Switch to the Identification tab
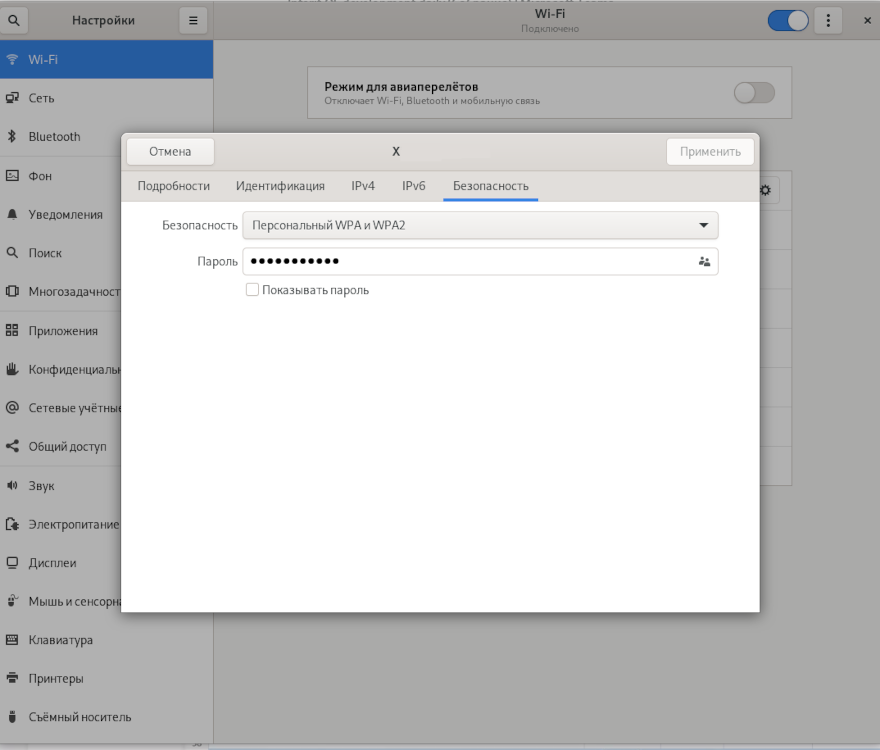Screen dimensions: 880x750 coord(280,186)
